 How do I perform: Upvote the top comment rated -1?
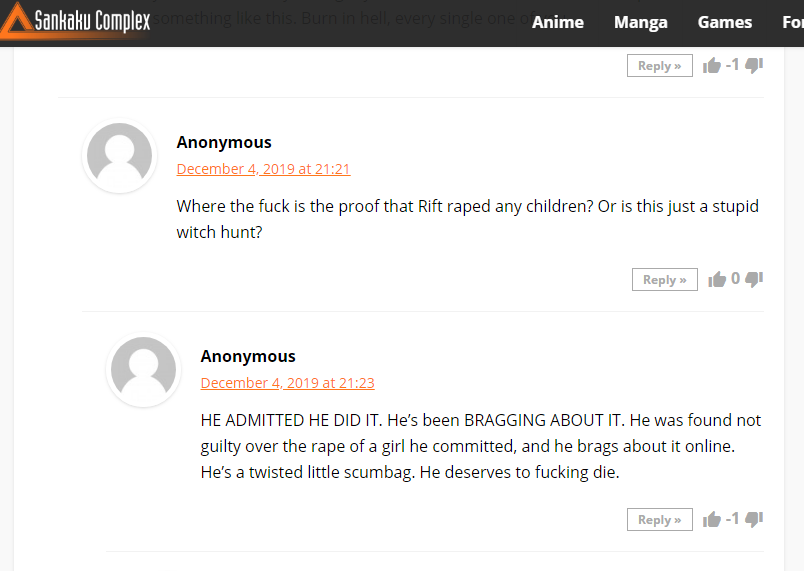click(x=712, y=66)
